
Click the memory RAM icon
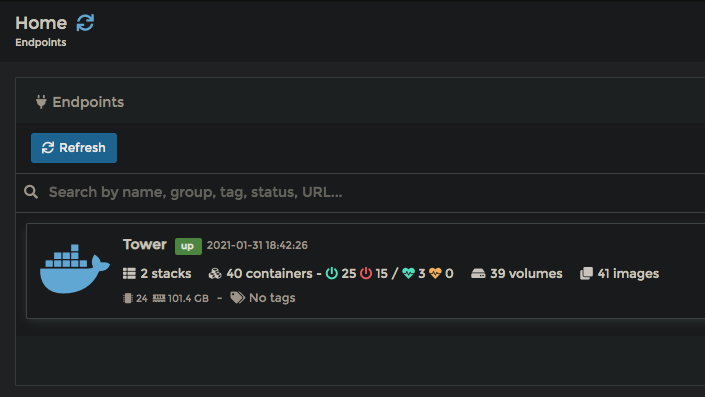coord(159,298)
